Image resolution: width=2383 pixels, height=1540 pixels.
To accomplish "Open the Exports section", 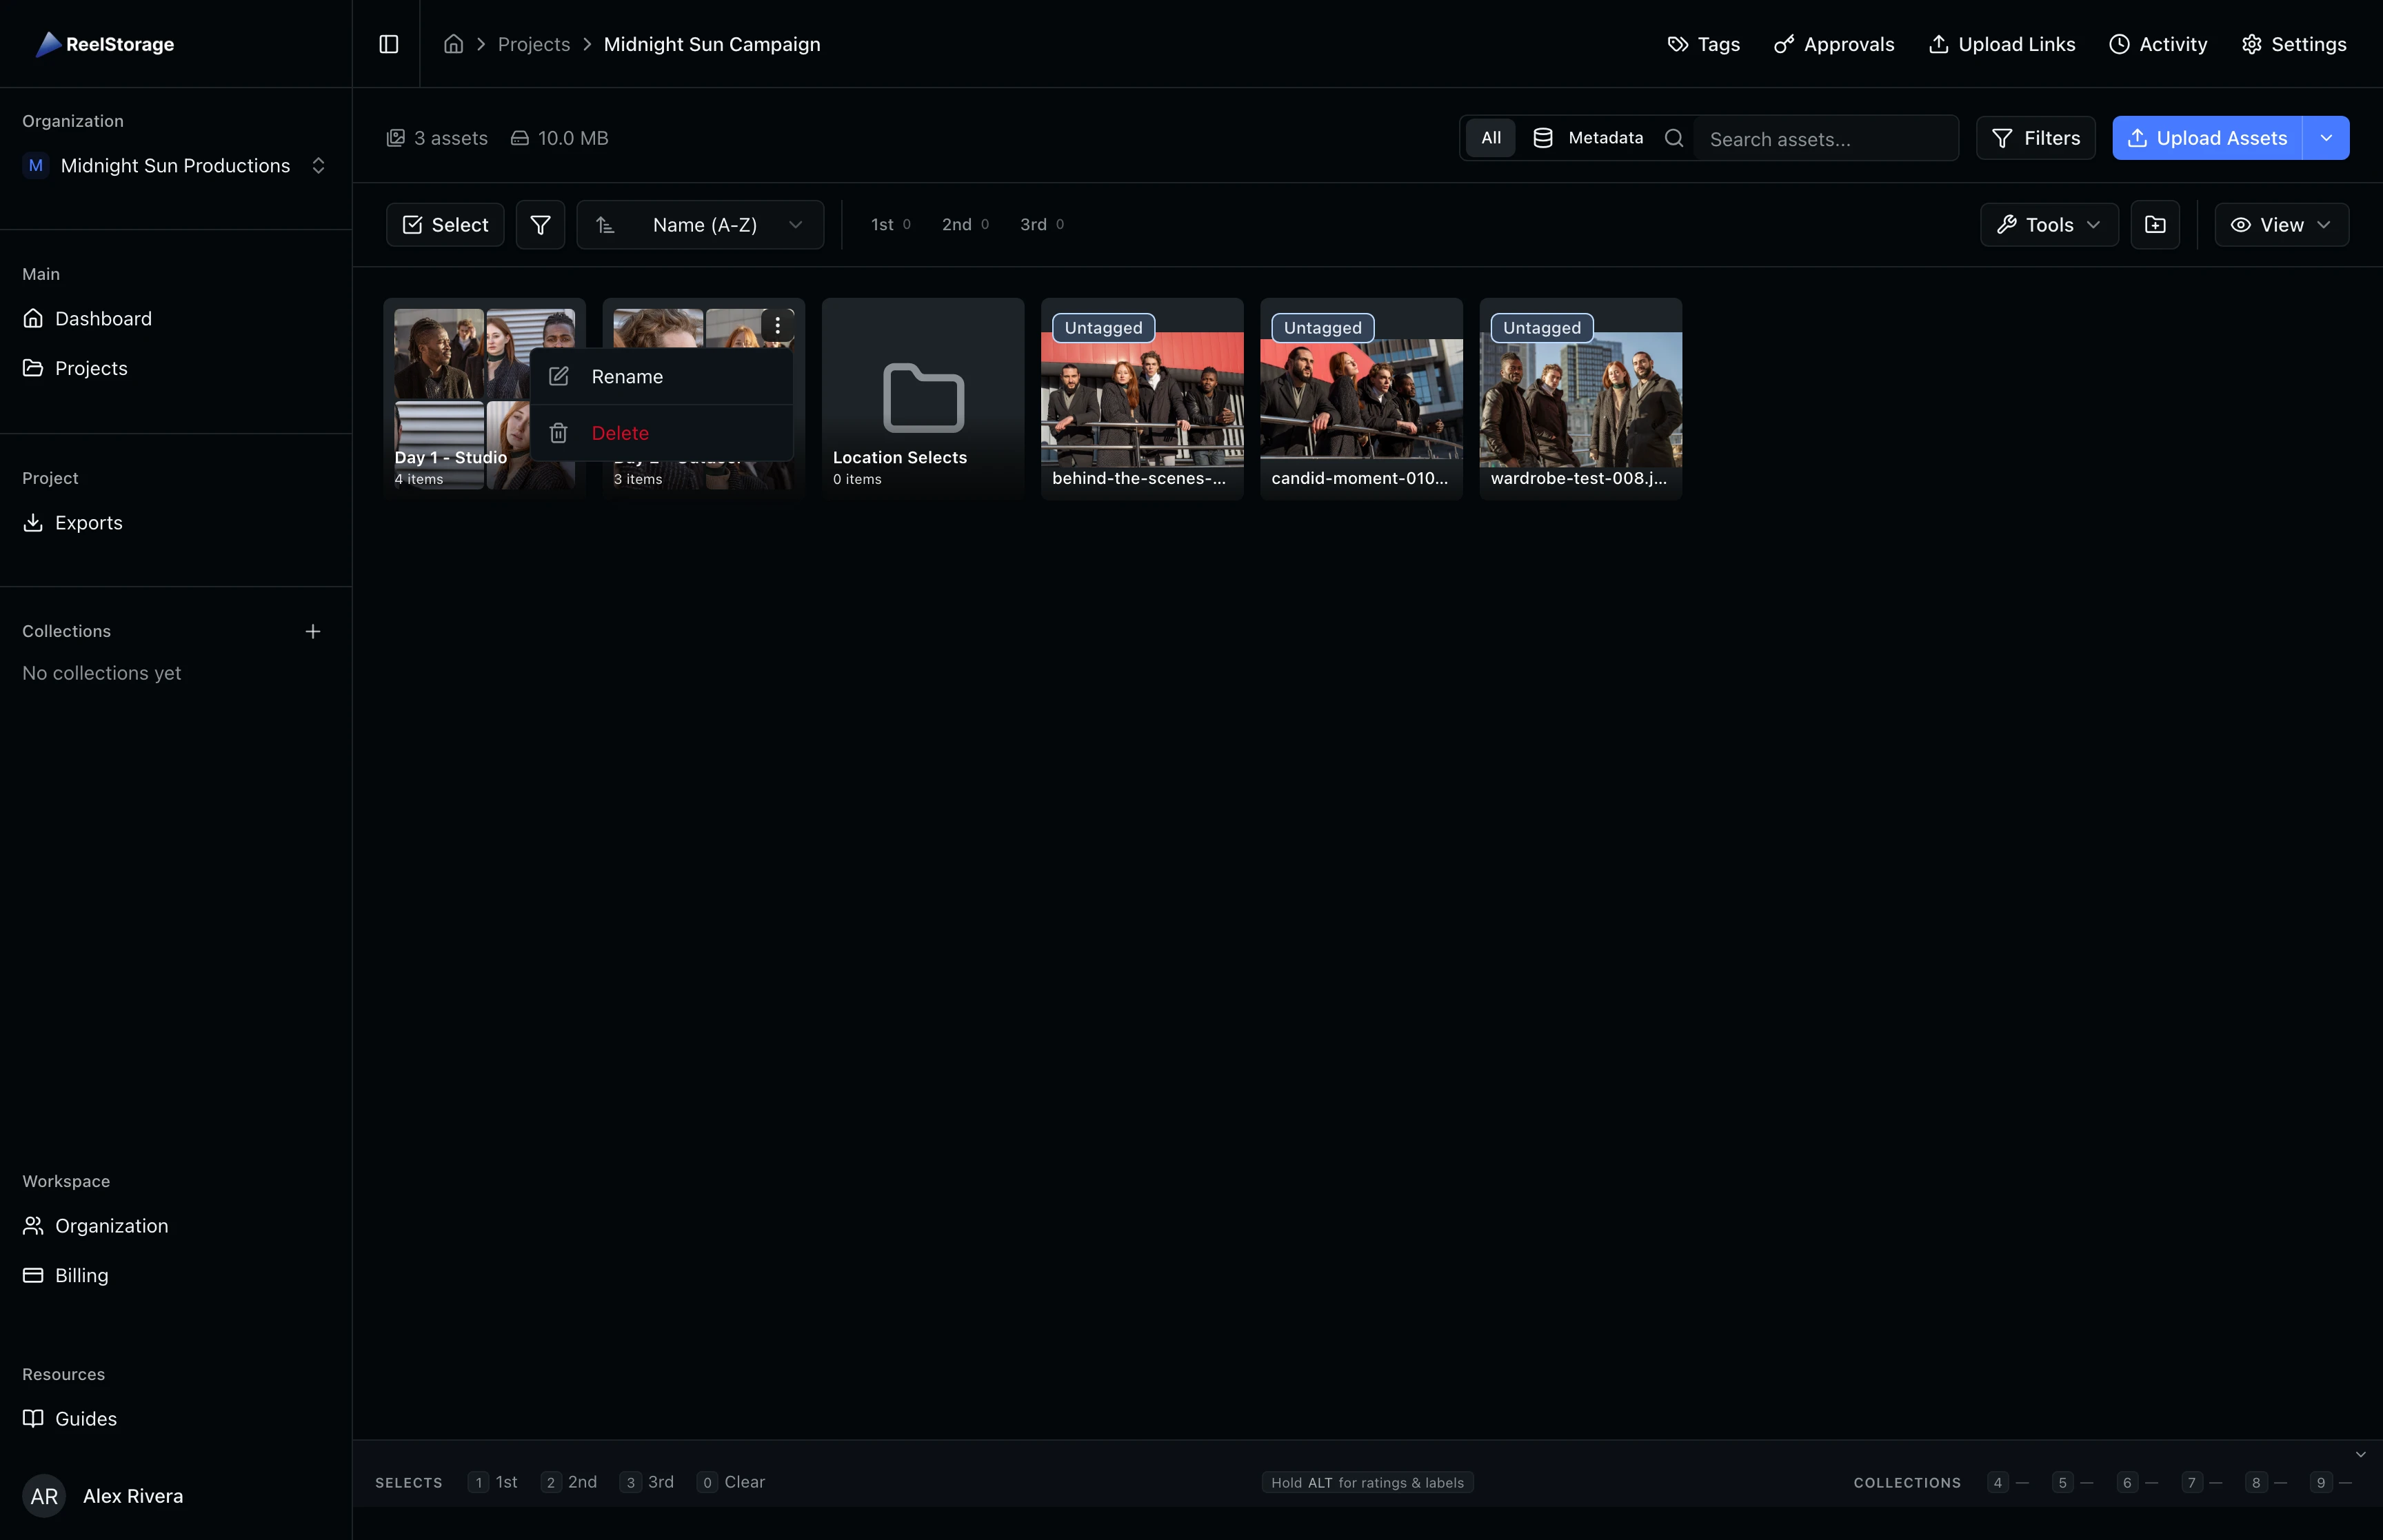I will [x=88, y=522].
